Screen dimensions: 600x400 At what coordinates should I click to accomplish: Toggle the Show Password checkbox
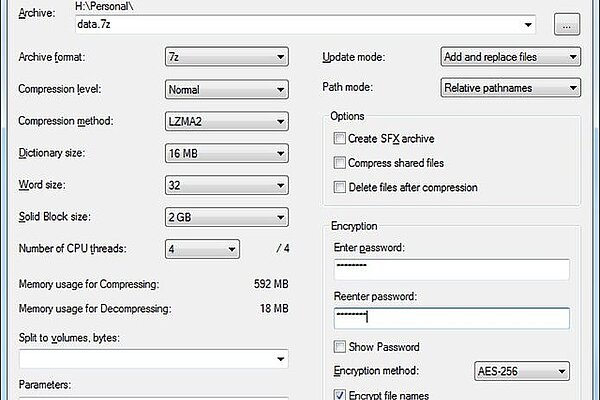point(339,347)
